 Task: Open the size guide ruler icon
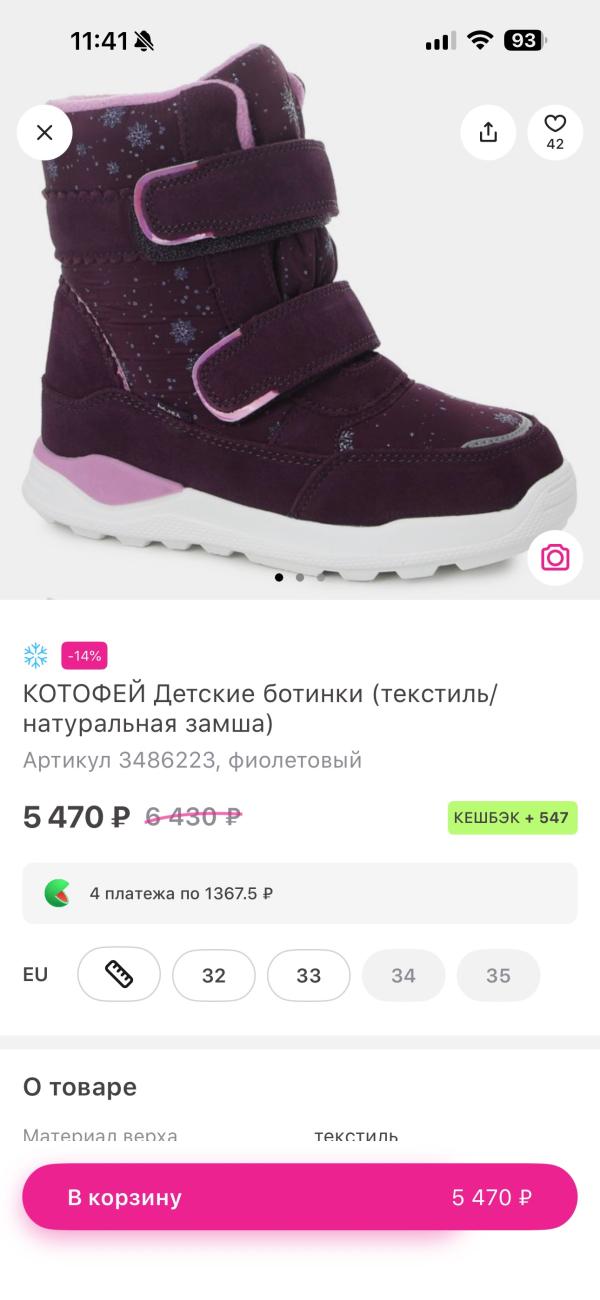click(119, 975)
